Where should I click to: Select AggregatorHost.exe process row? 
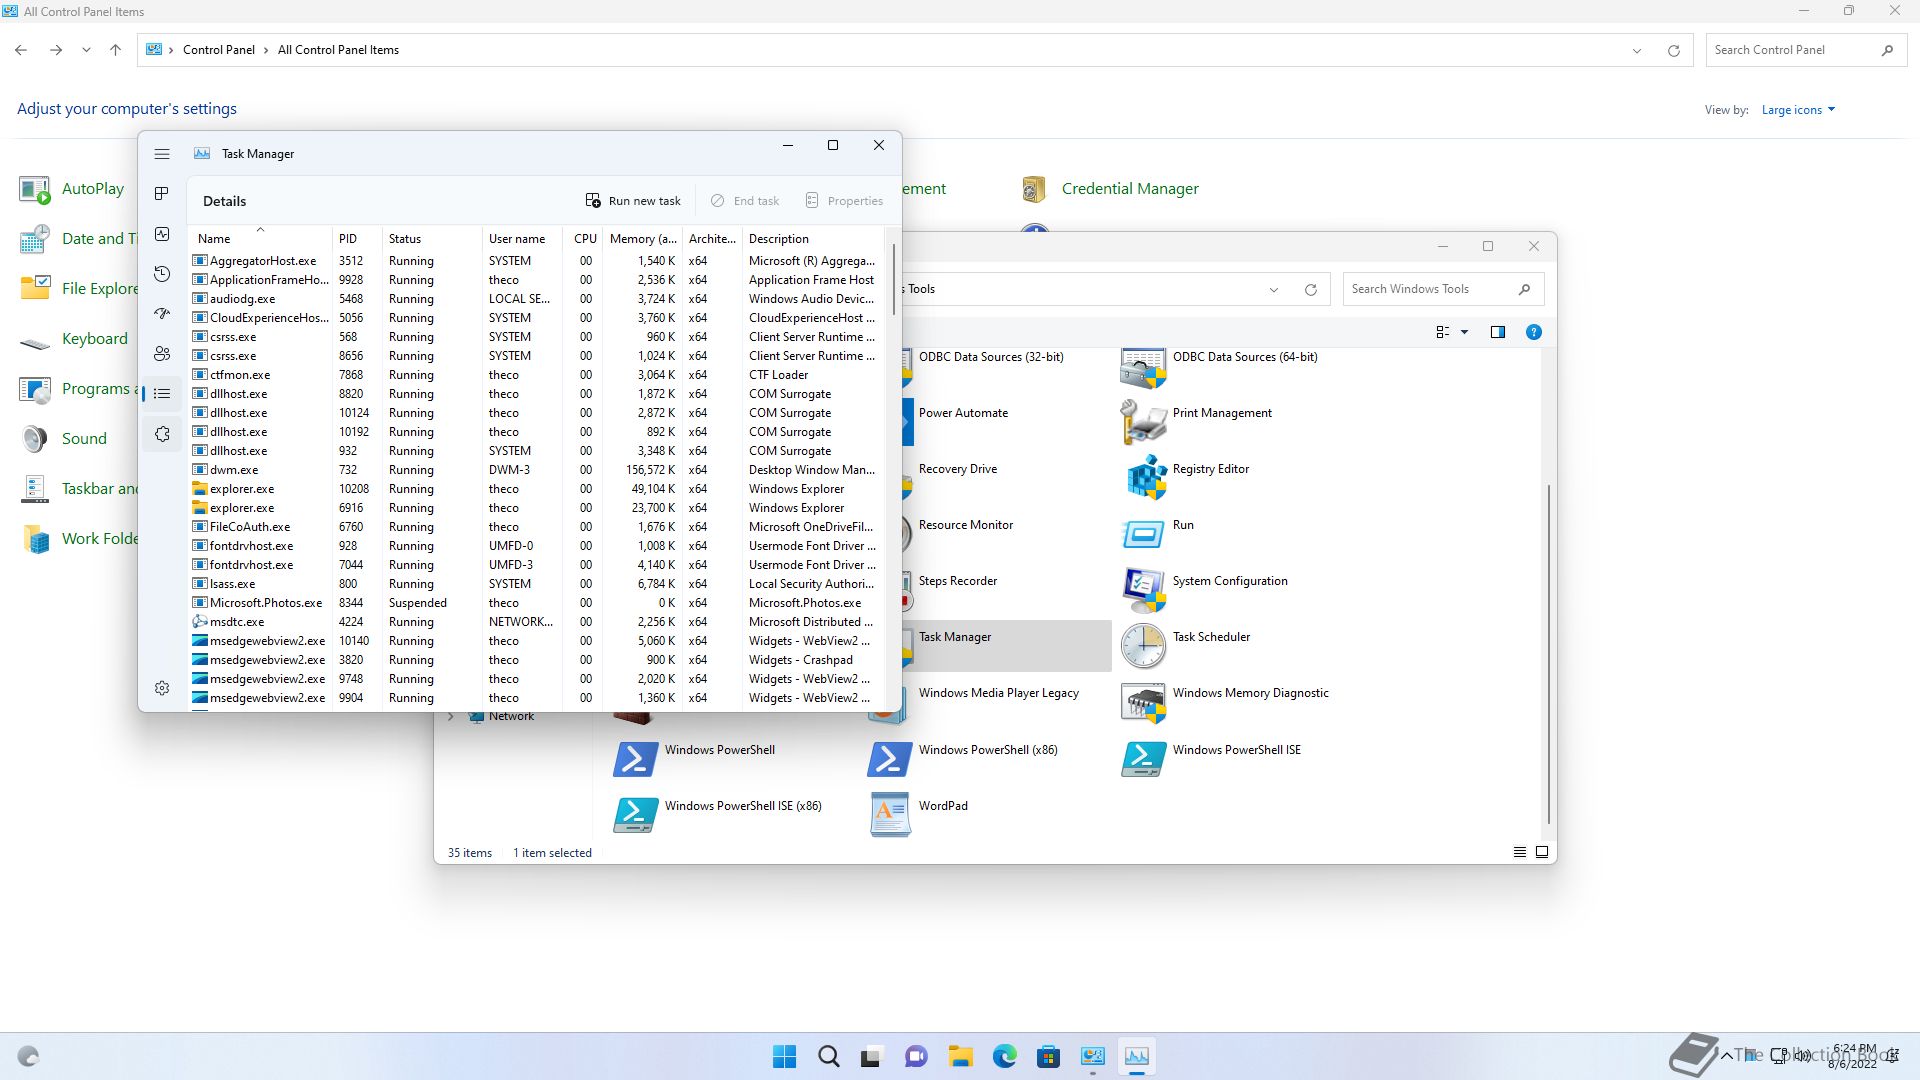point(536,261)
